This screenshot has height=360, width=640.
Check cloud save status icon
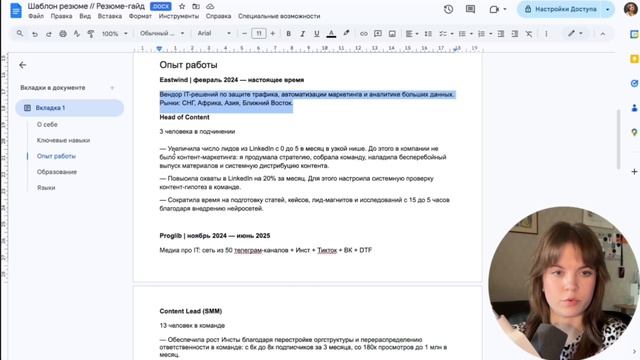(x=210, y=7)
